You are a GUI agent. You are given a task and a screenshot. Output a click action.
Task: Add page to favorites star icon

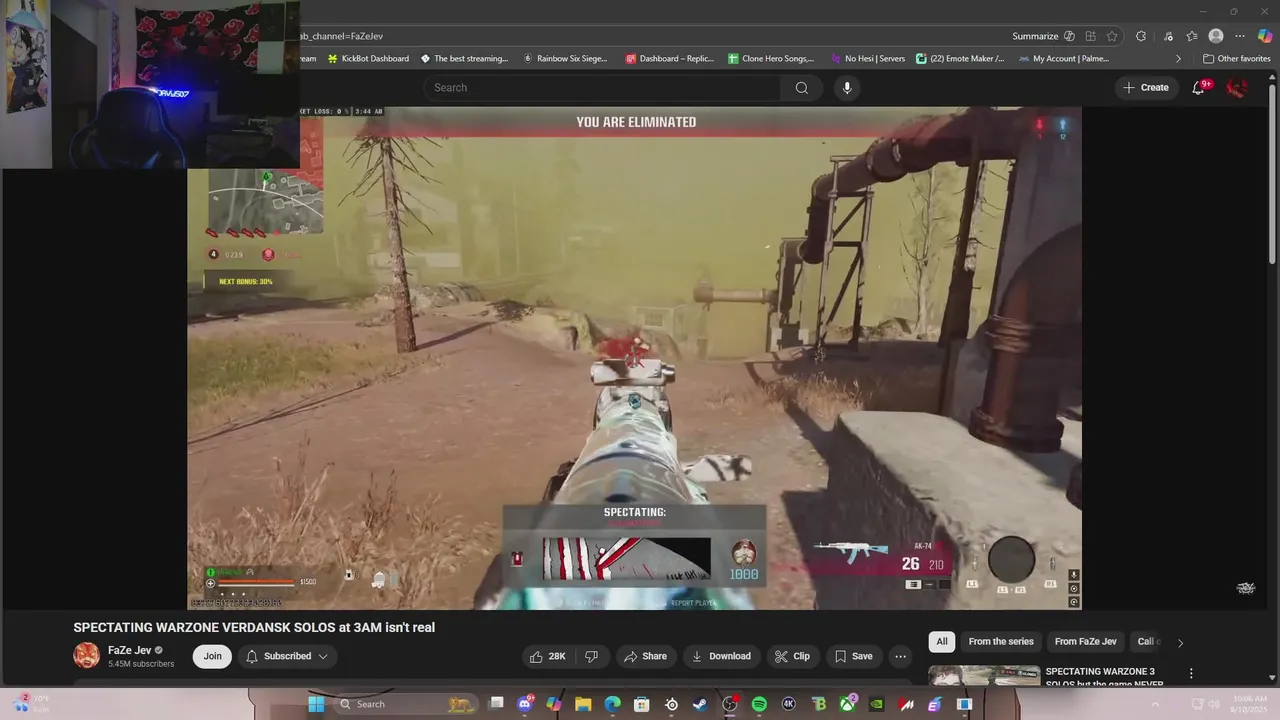click(1112, 36)
